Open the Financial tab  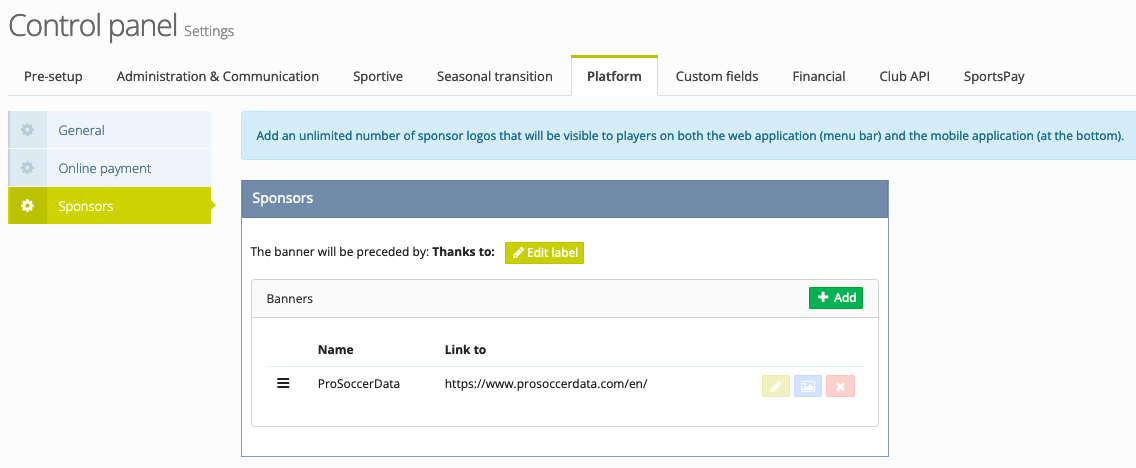point(819,76)
